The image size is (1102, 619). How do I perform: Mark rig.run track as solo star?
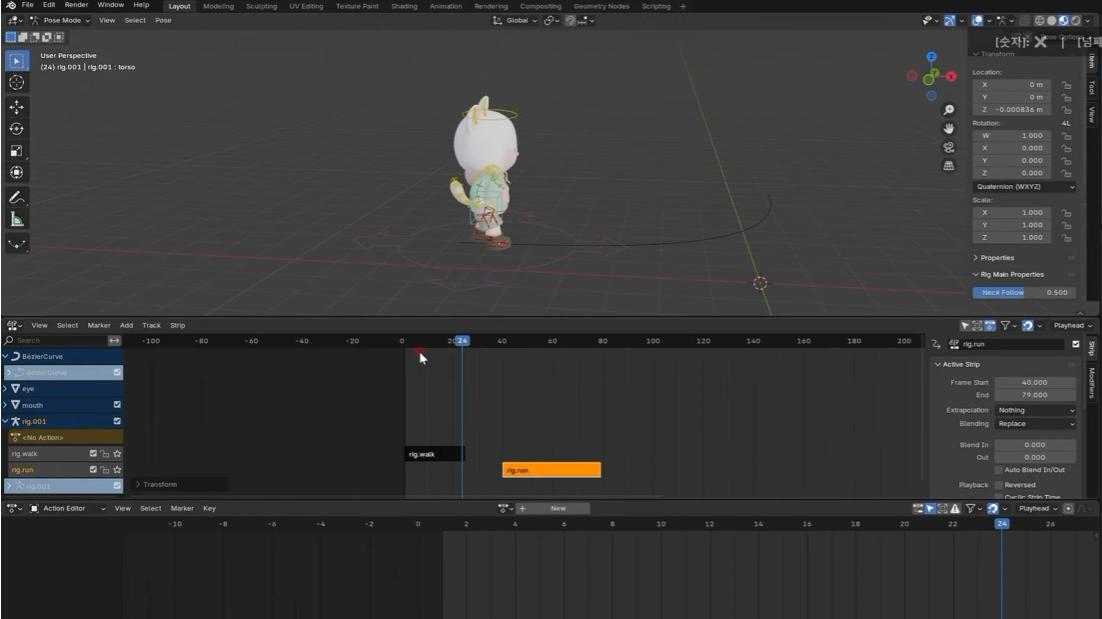117,470
